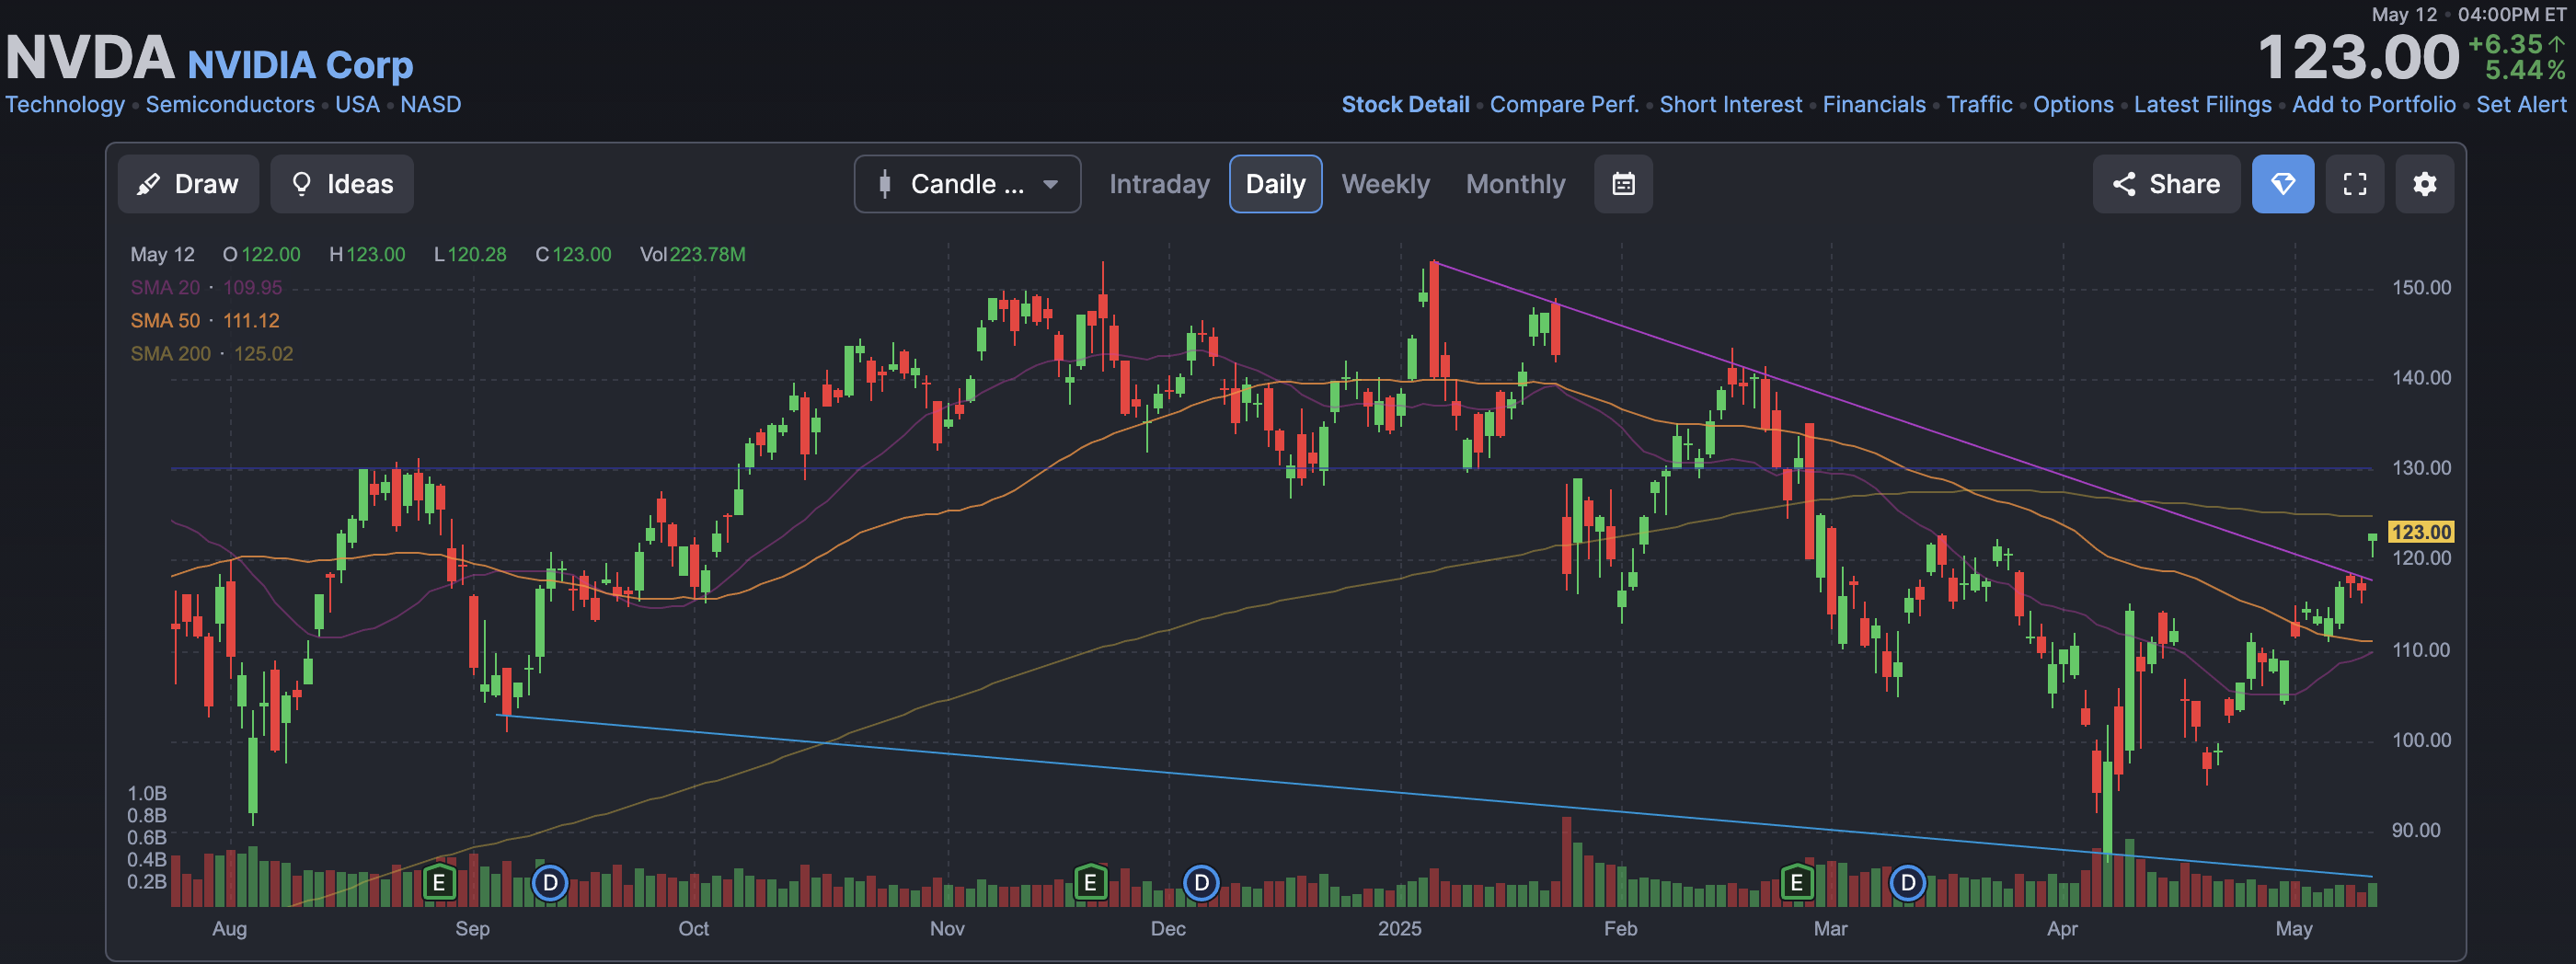
Task: Click the candlestick icon in chart type selector
Action: coord(885,184)
